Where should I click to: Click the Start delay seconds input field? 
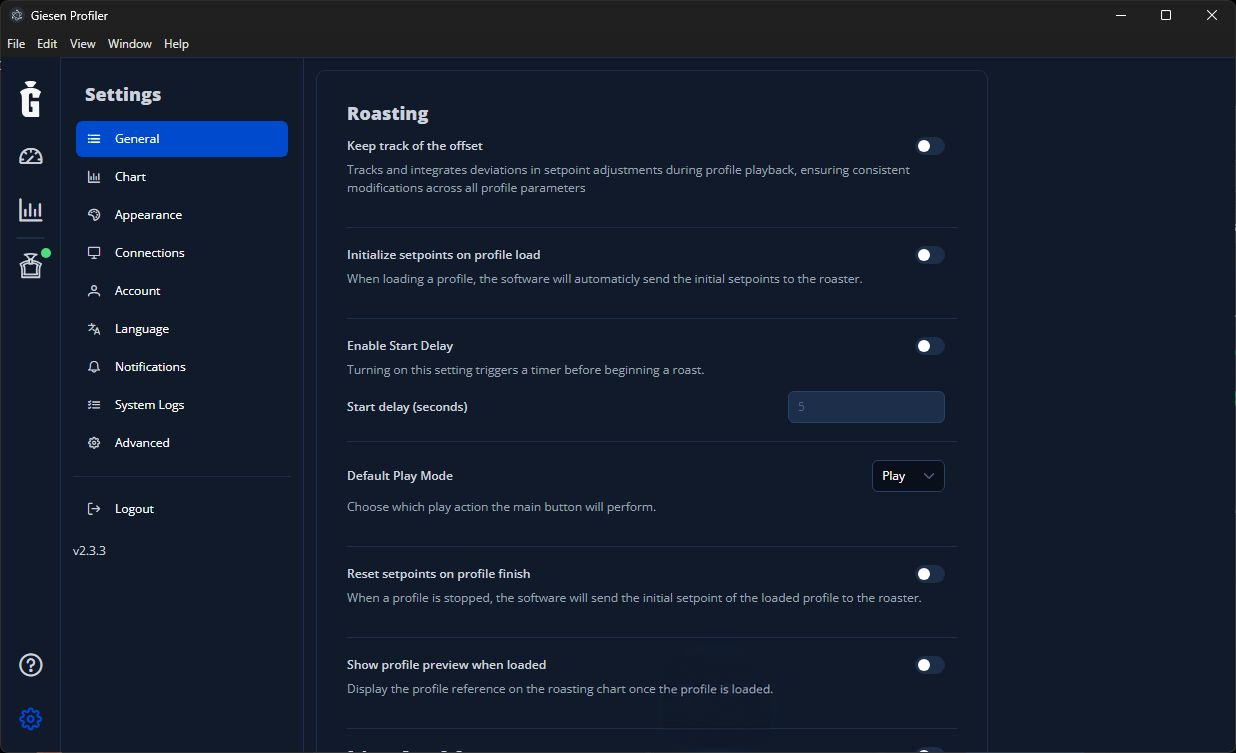866,407
